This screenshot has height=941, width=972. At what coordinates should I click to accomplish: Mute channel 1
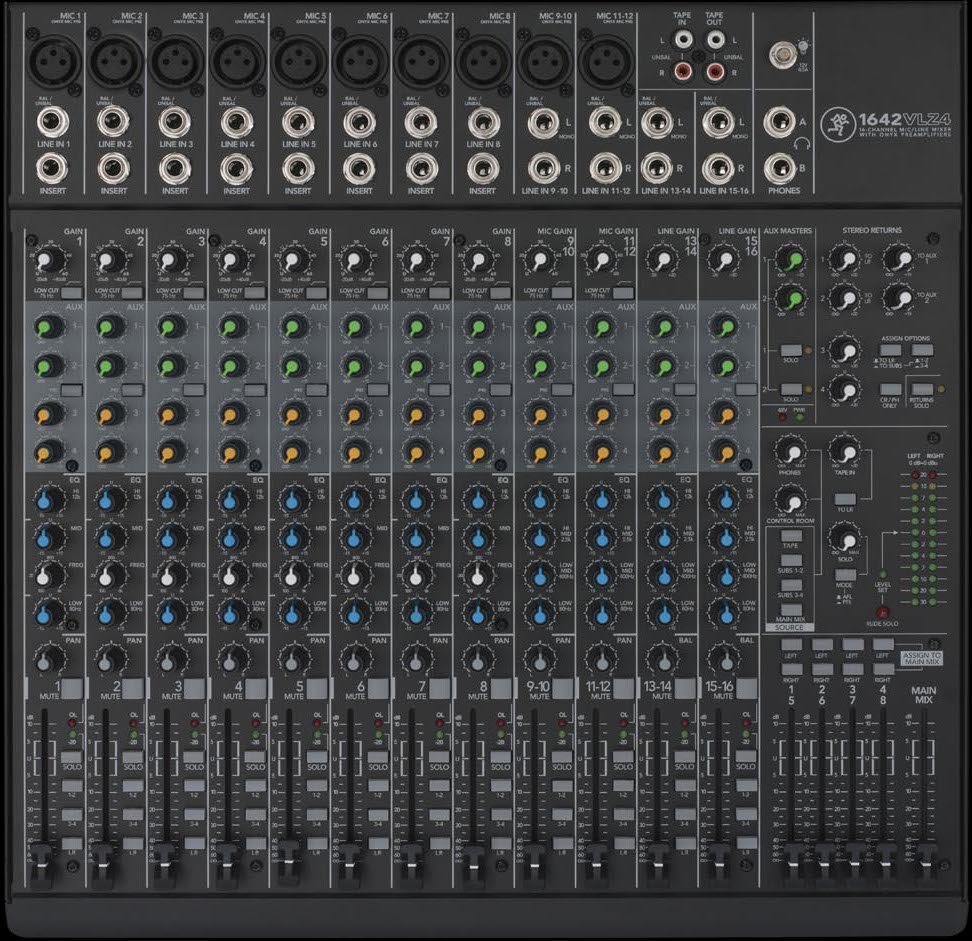pos(72,688)
